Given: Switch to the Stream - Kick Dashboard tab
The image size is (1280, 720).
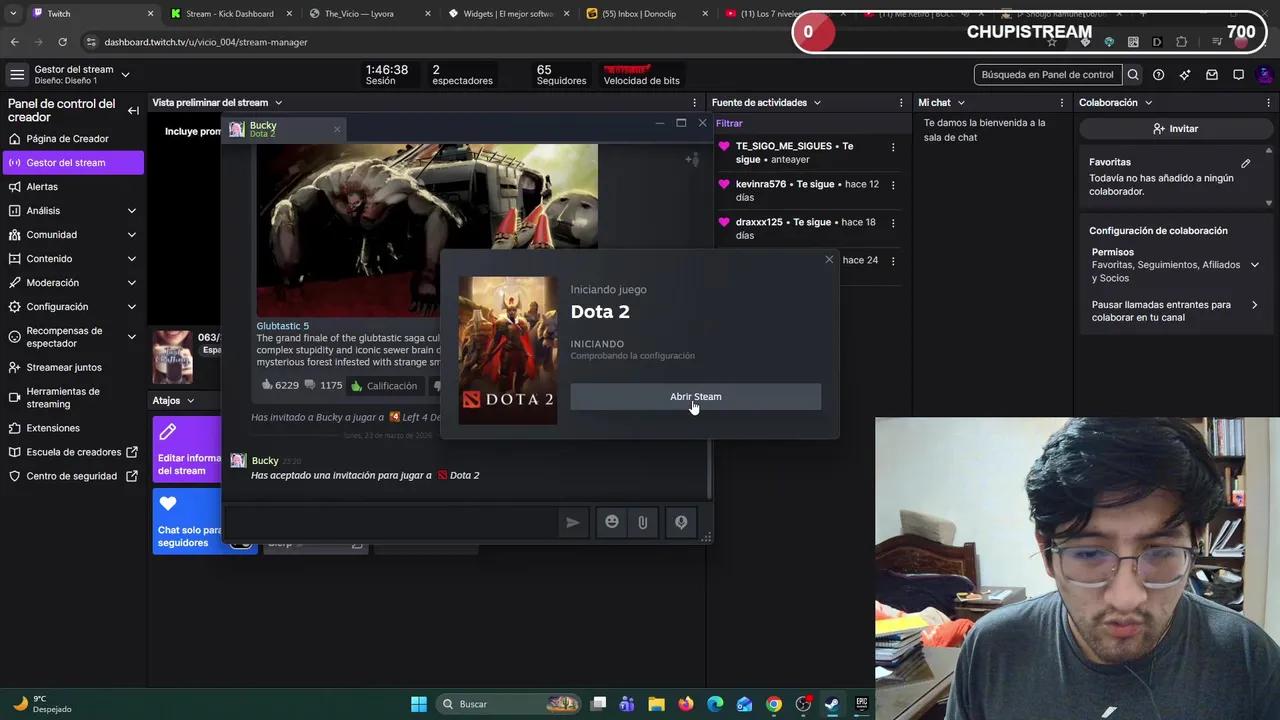Looking at the screenshot, I should (229, 14).
